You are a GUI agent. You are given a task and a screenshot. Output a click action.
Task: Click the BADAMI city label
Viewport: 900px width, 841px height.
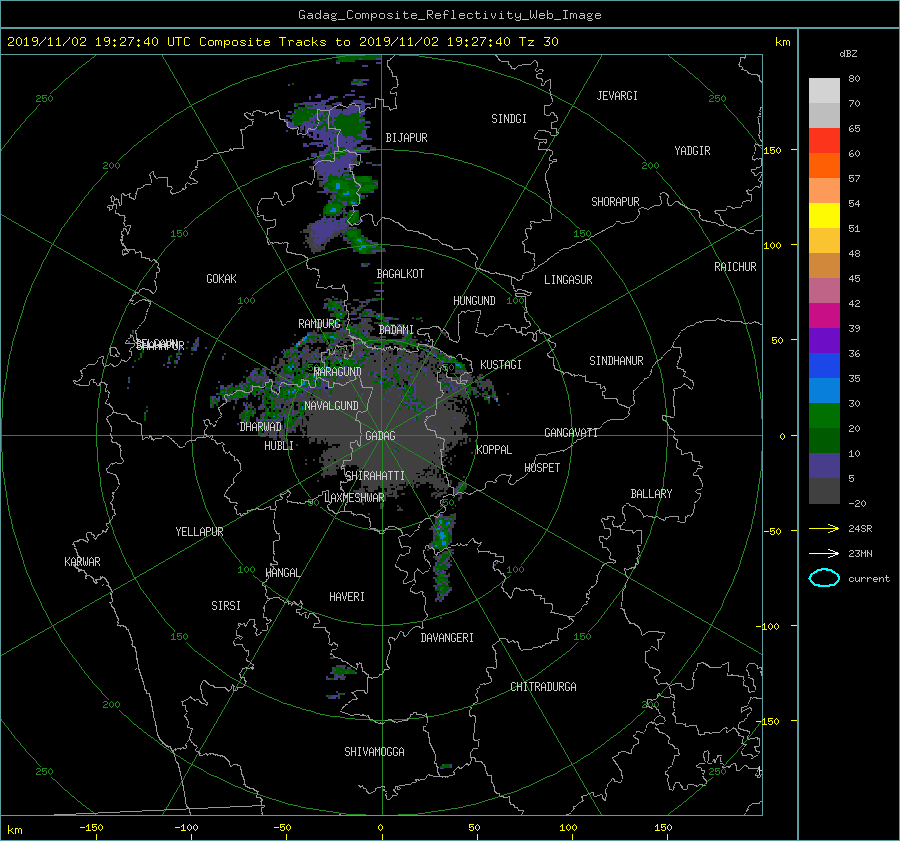(x=396, y=330)
